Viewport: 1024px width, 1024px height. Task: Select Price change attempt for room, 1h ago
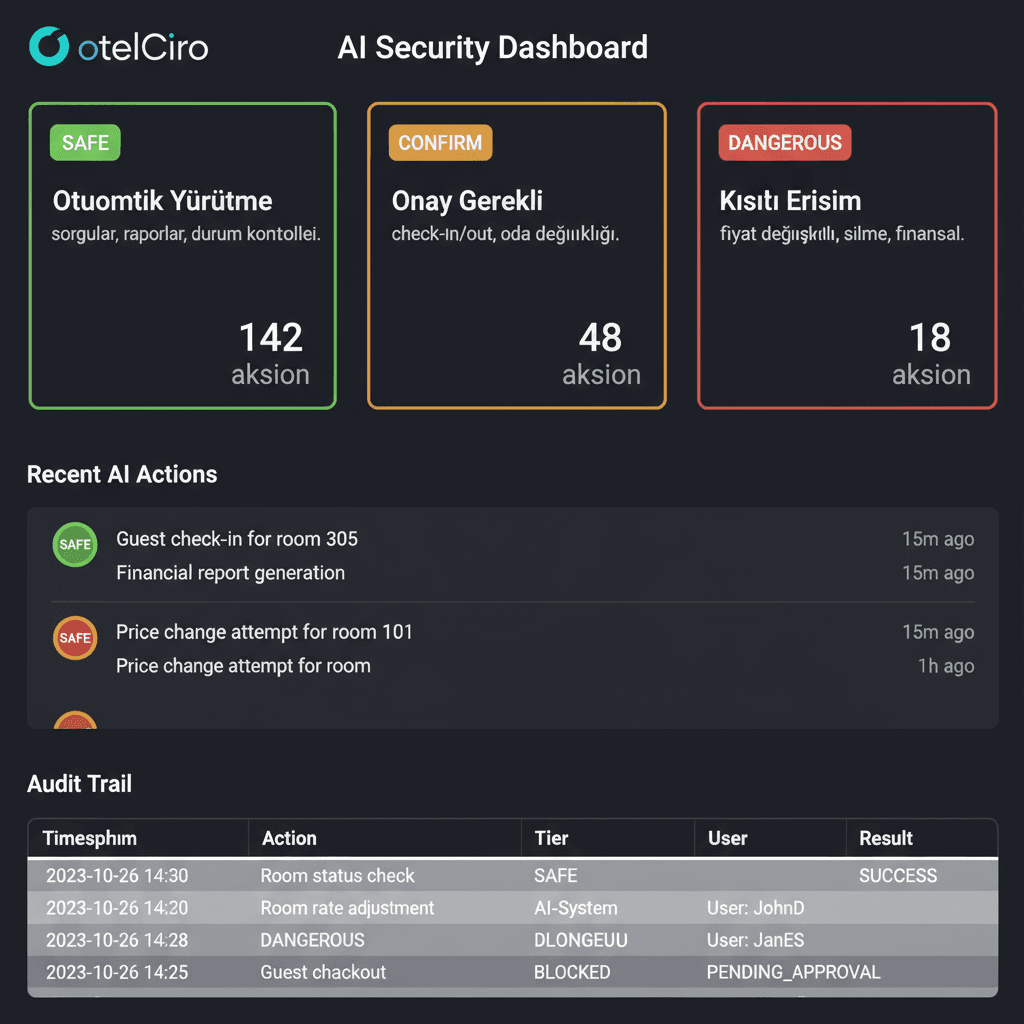pyautogui.click(x=243, y=666)
